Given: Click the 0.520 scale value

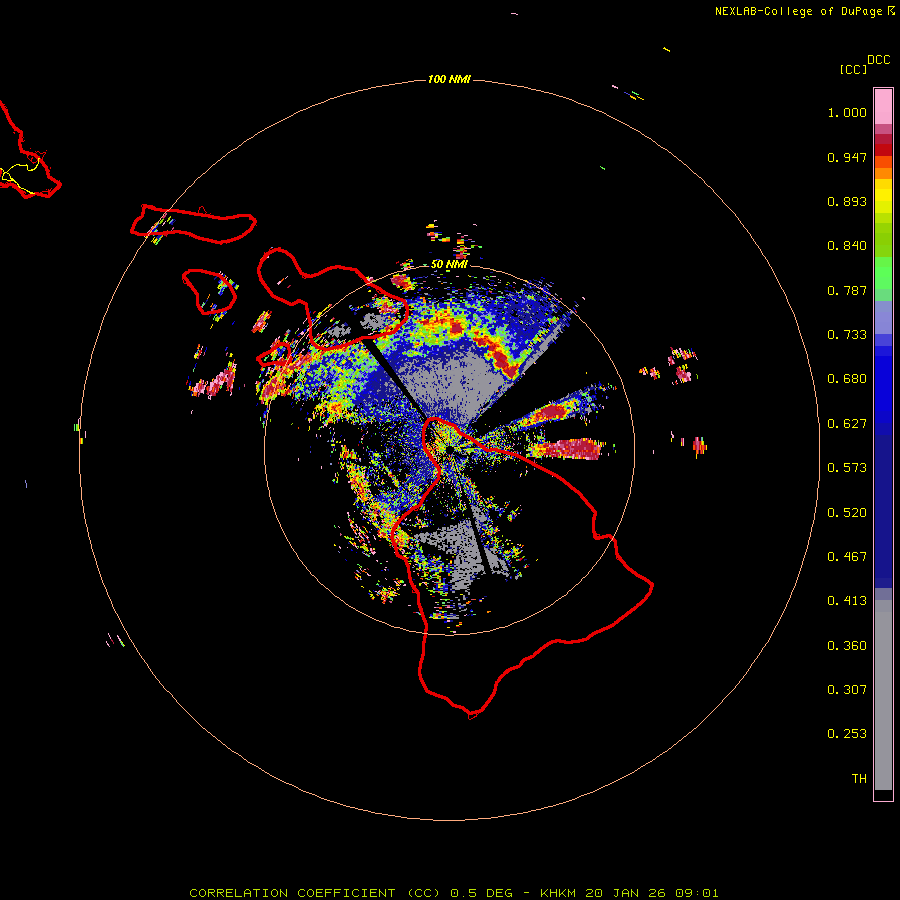Looking at the screenshot, I should pos(847,513).
